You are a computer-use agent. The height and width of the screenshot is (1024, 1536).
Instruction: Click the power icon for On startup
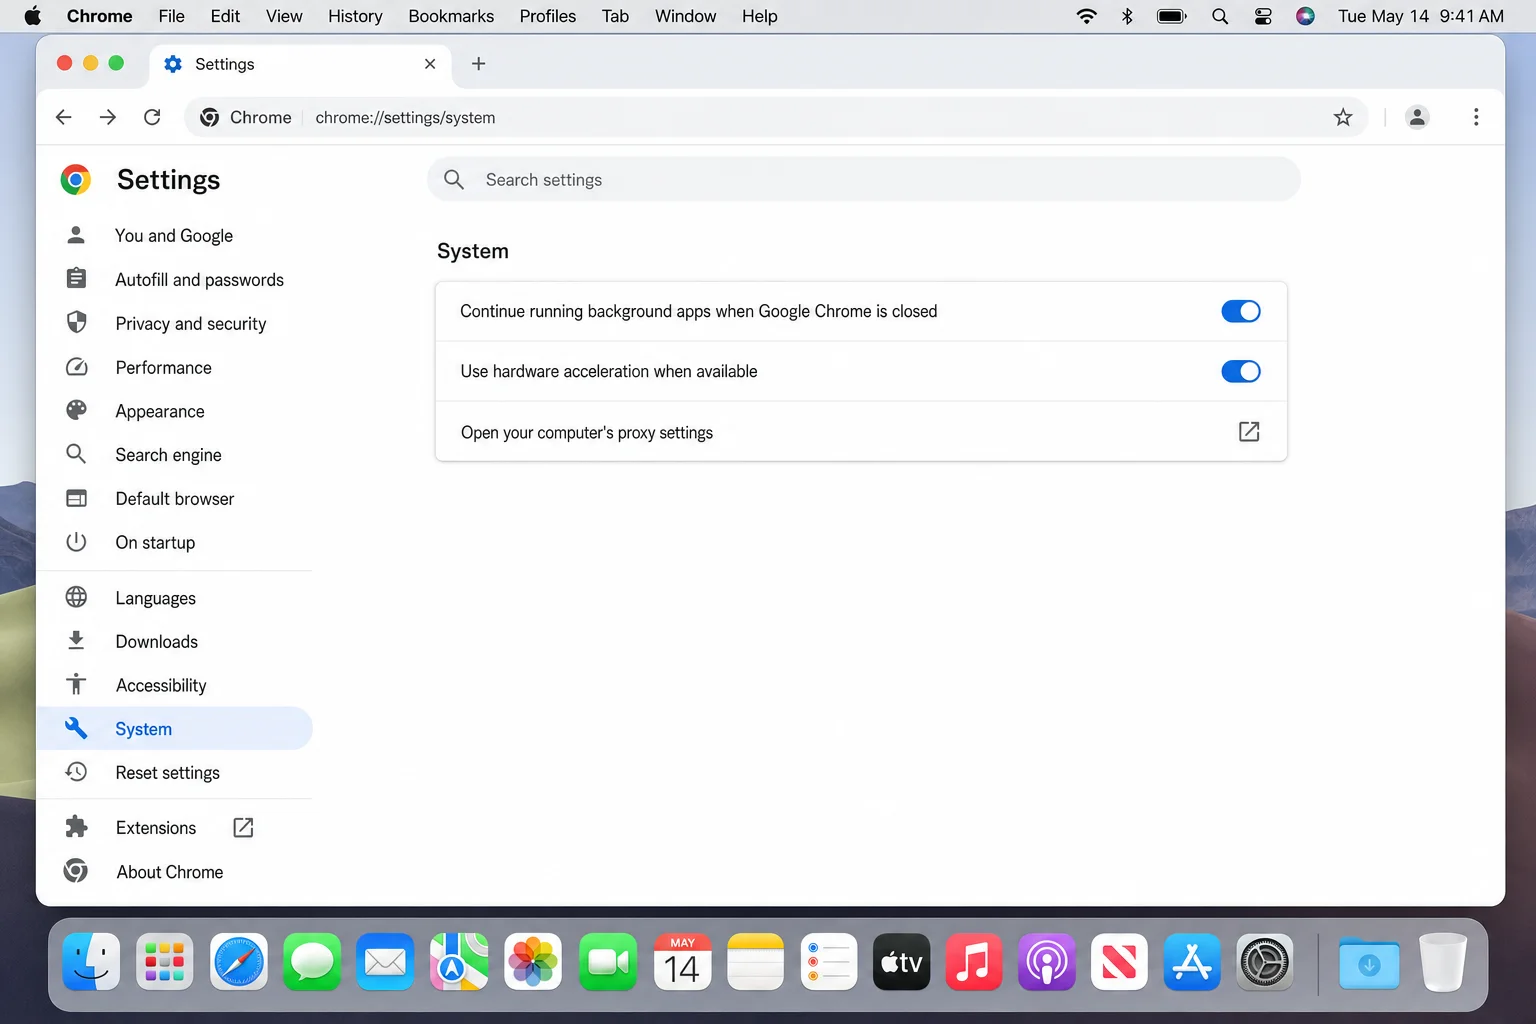(76, 542)
